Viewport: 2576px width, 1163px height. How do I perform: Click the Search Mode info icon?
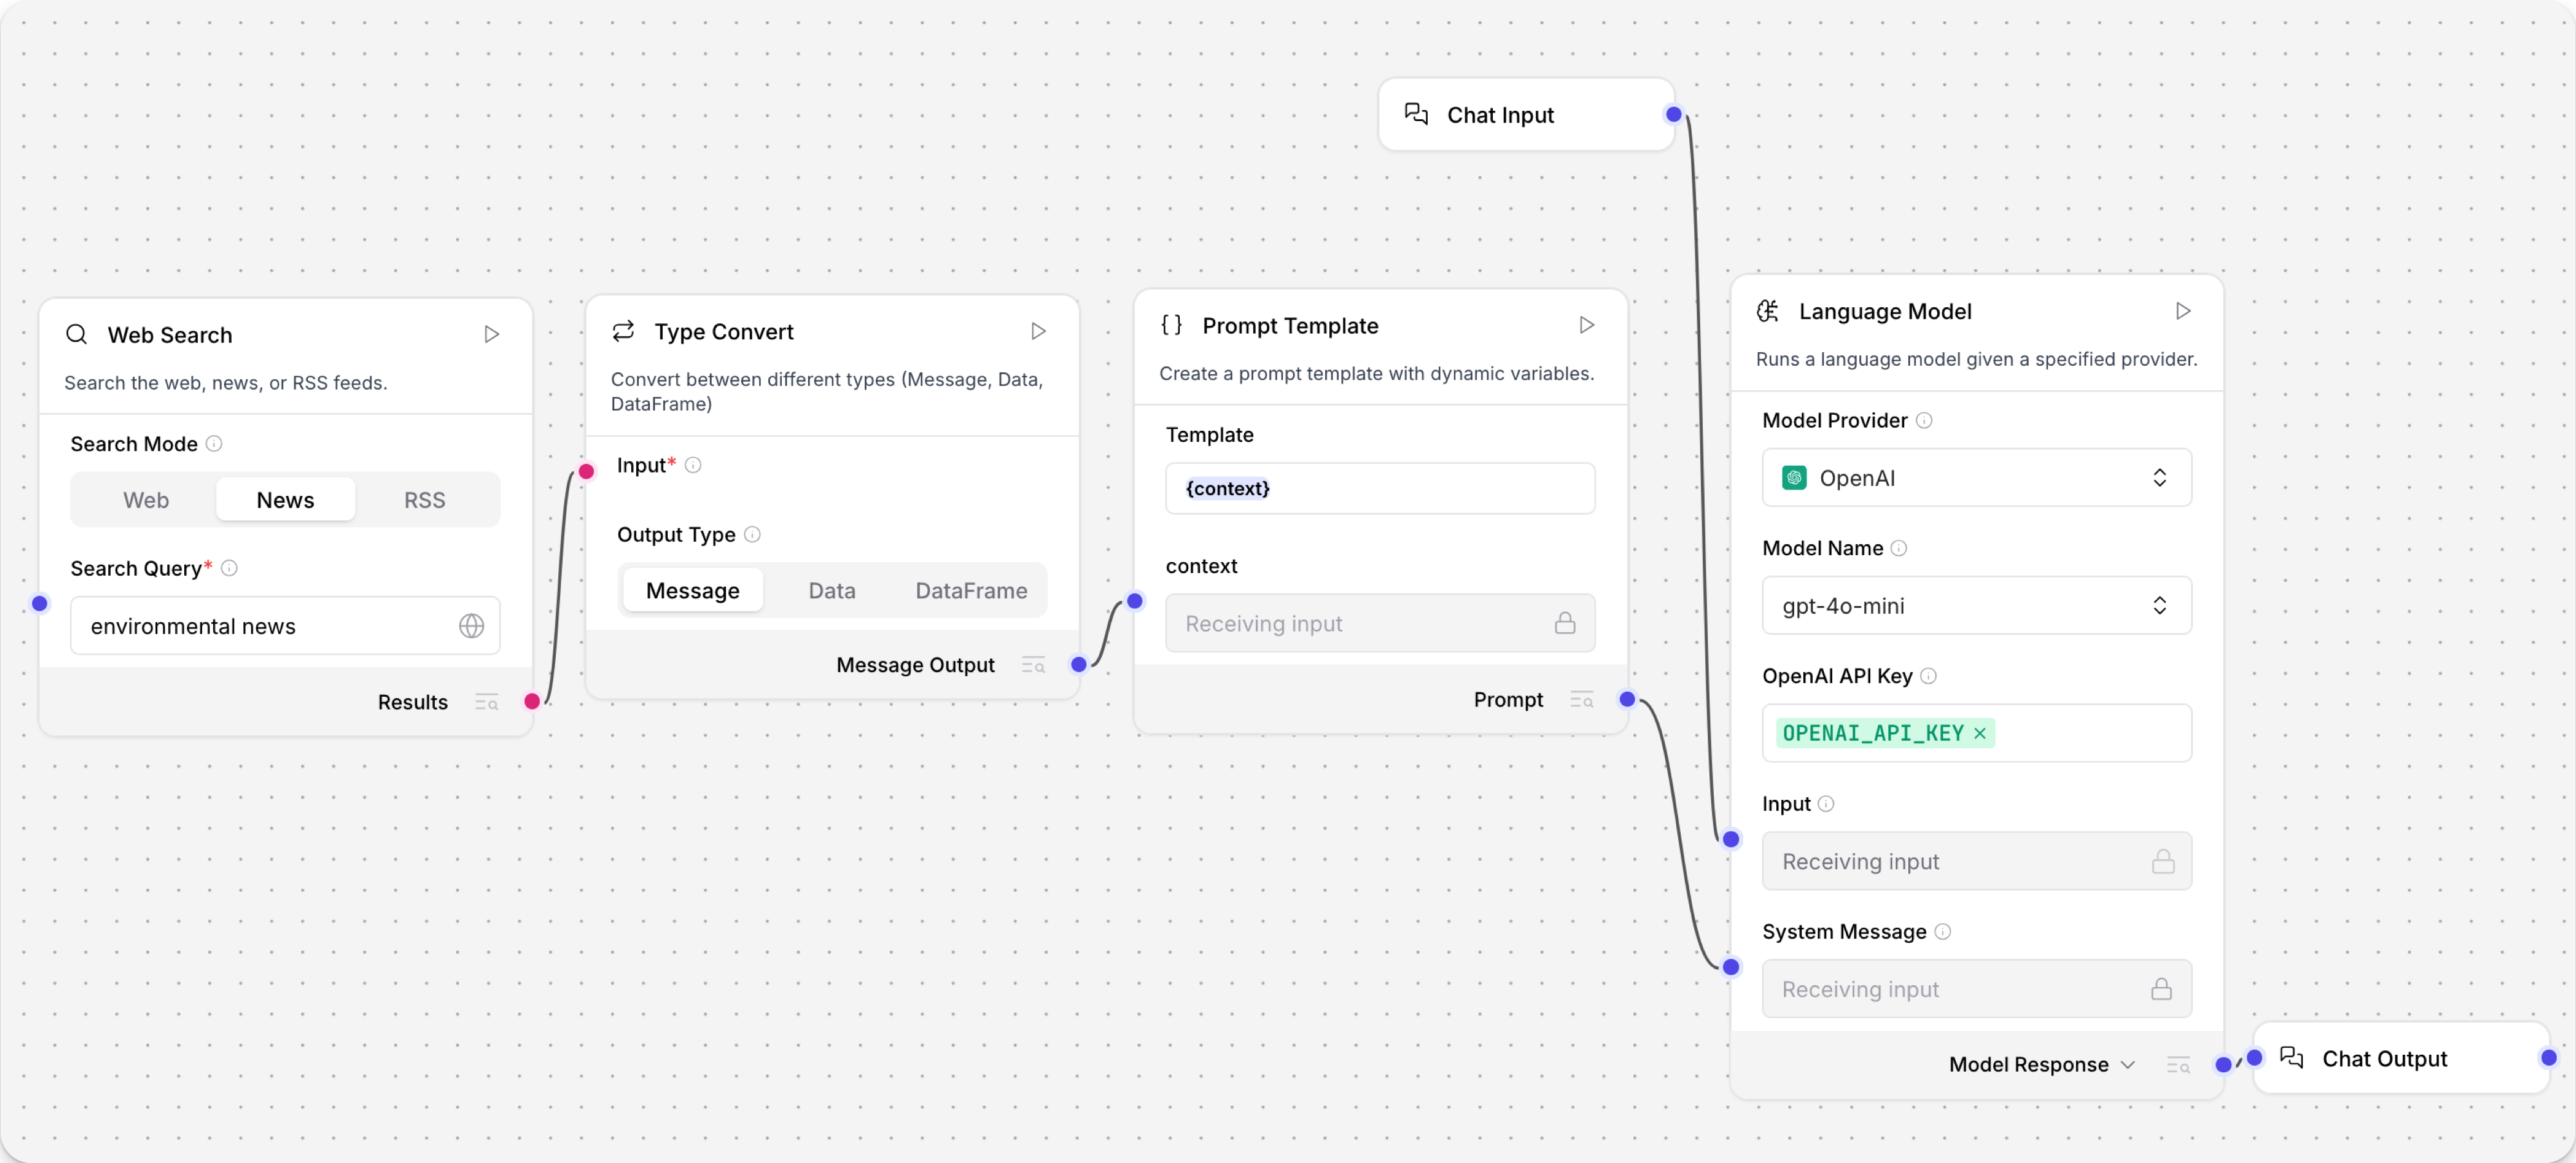coord(214,443)
